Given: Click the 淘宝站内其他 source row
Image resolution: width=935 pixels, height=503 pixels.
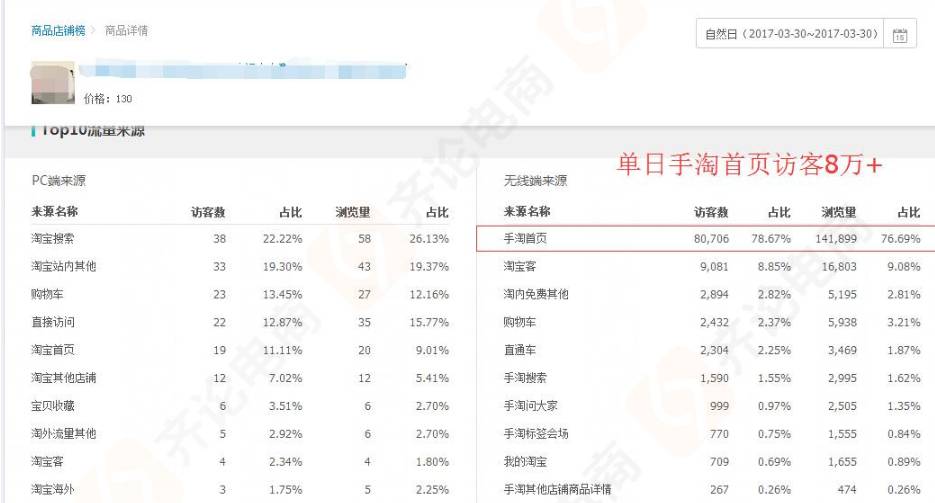Looking at the screenshot, I should click(240, 266).
